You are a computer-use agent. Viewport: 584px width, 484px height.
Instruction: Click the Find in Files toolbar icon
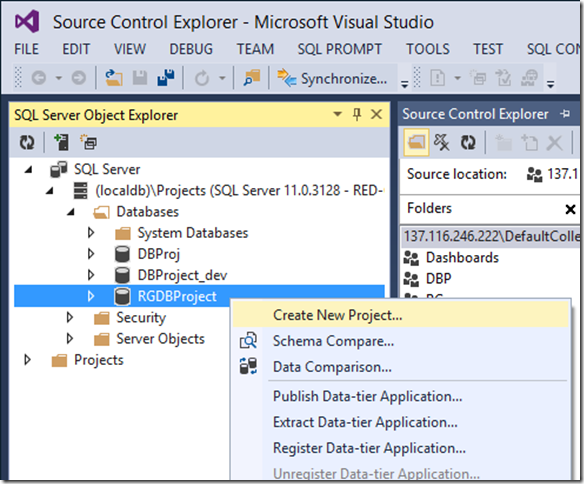[252, 78]
